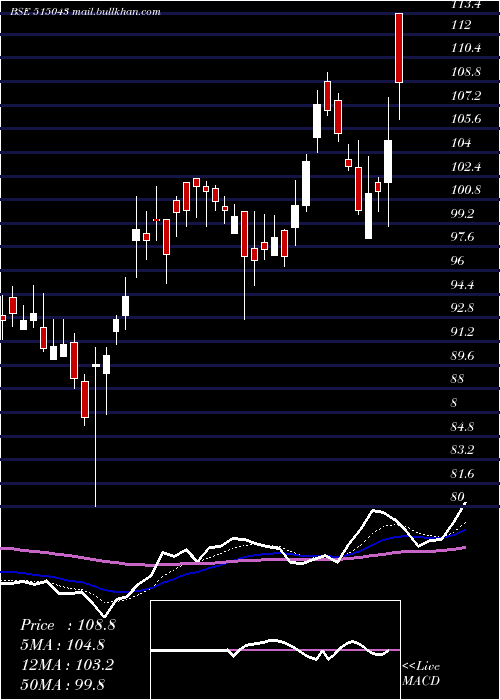This screenshot has width=500, height=700.
Task: Select the 97.6 price axis label
Action: tap(463, 237)
